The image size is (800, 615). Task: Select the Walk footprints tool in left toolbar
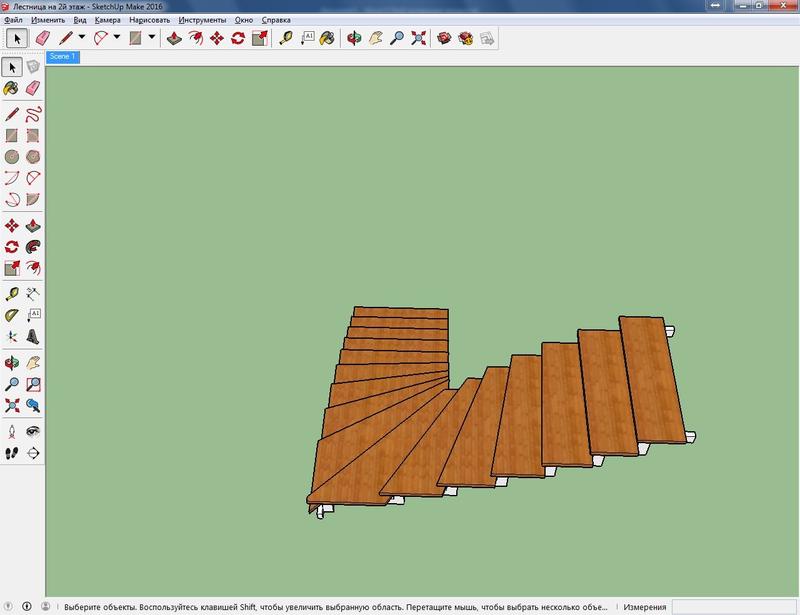click(x=12, y=453)
